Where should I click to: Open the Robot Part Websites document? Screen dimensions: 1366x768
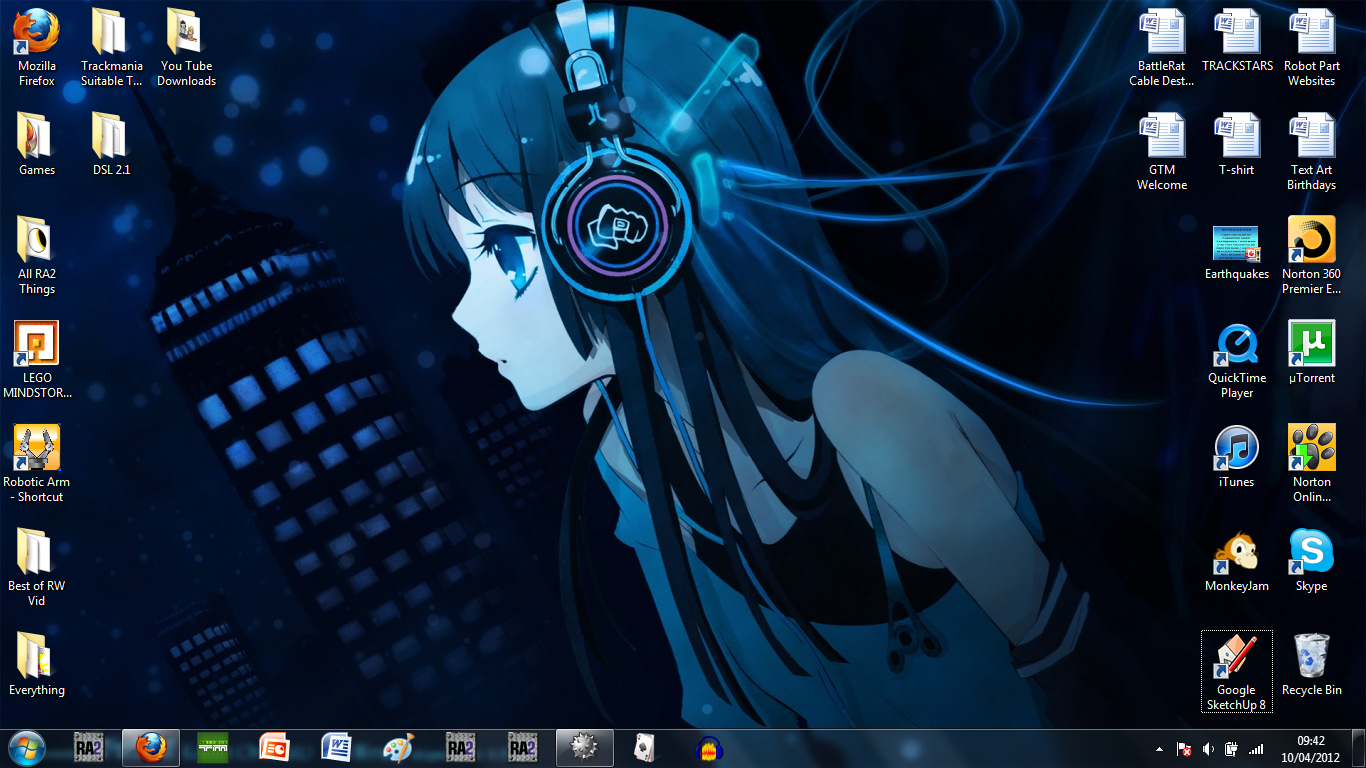[1311, 48]
